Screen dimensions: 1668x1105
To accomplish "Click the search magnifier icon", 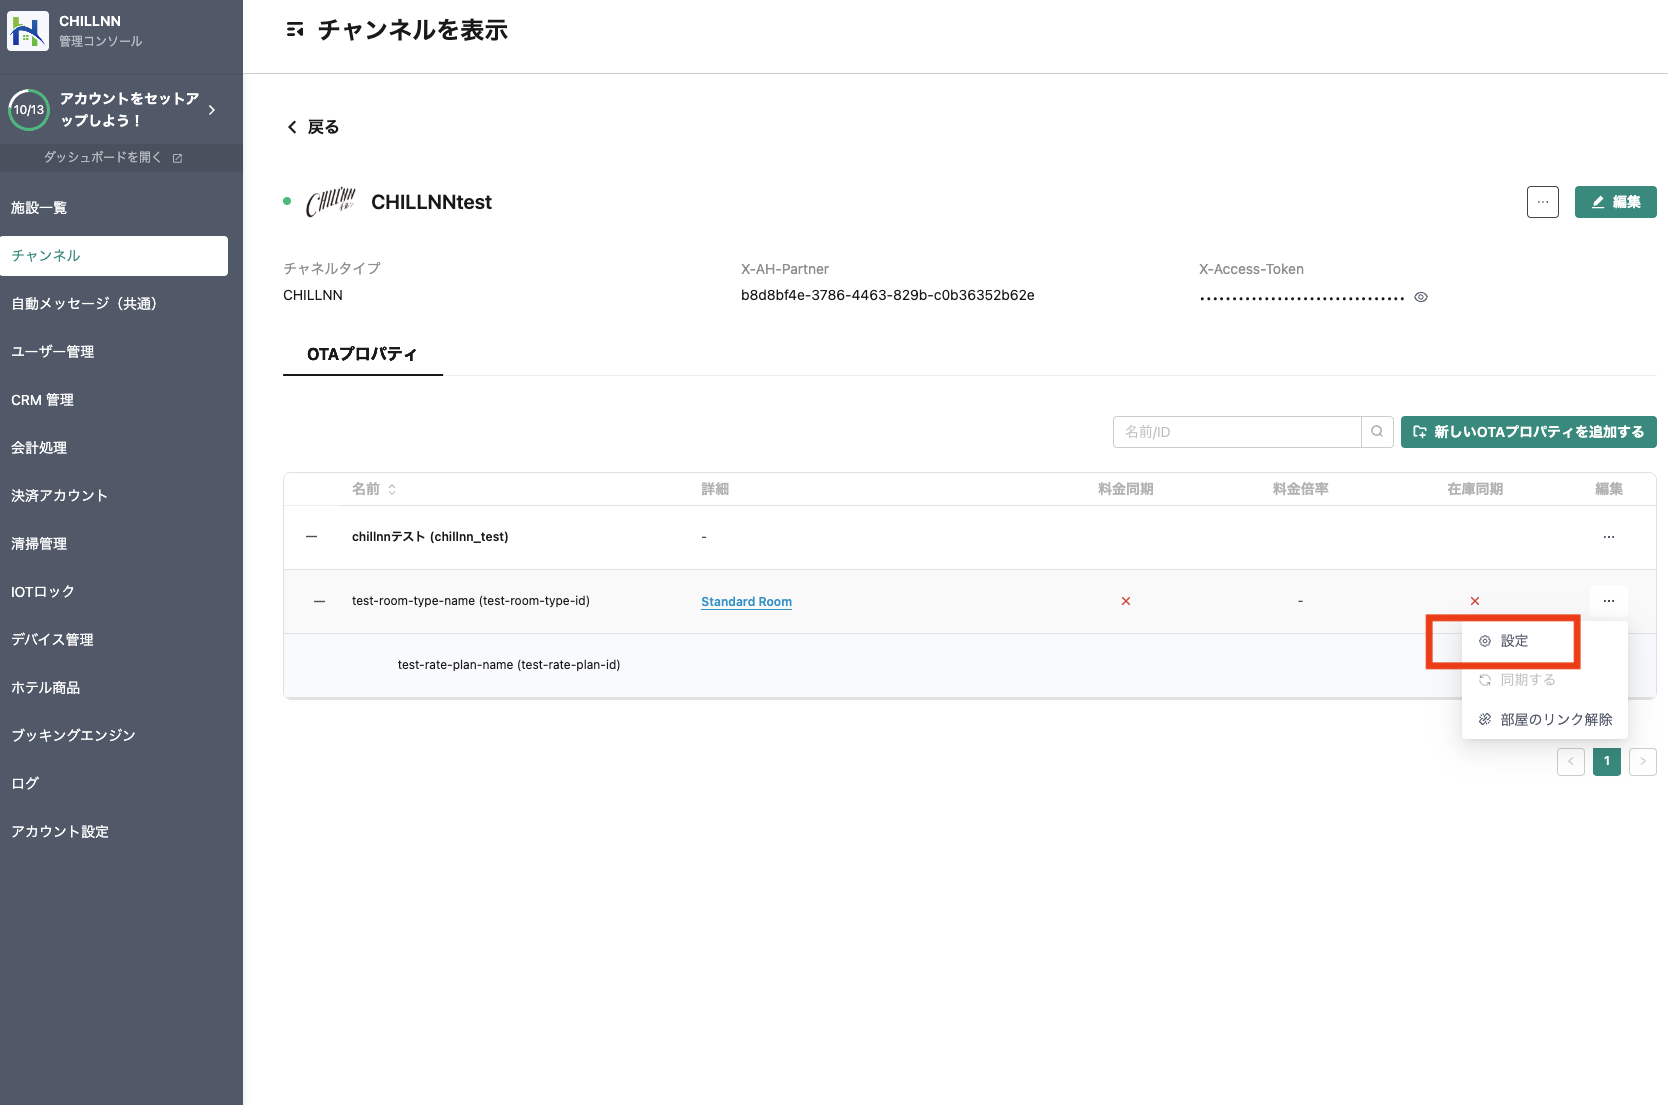I will [1377, 432].
